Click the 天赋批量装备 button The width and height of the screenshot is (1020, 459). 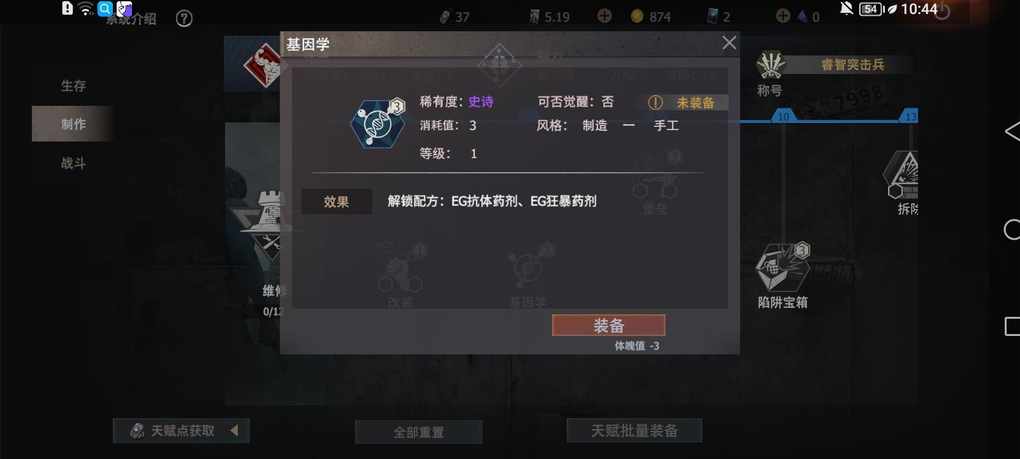click(x=634, y=430)
